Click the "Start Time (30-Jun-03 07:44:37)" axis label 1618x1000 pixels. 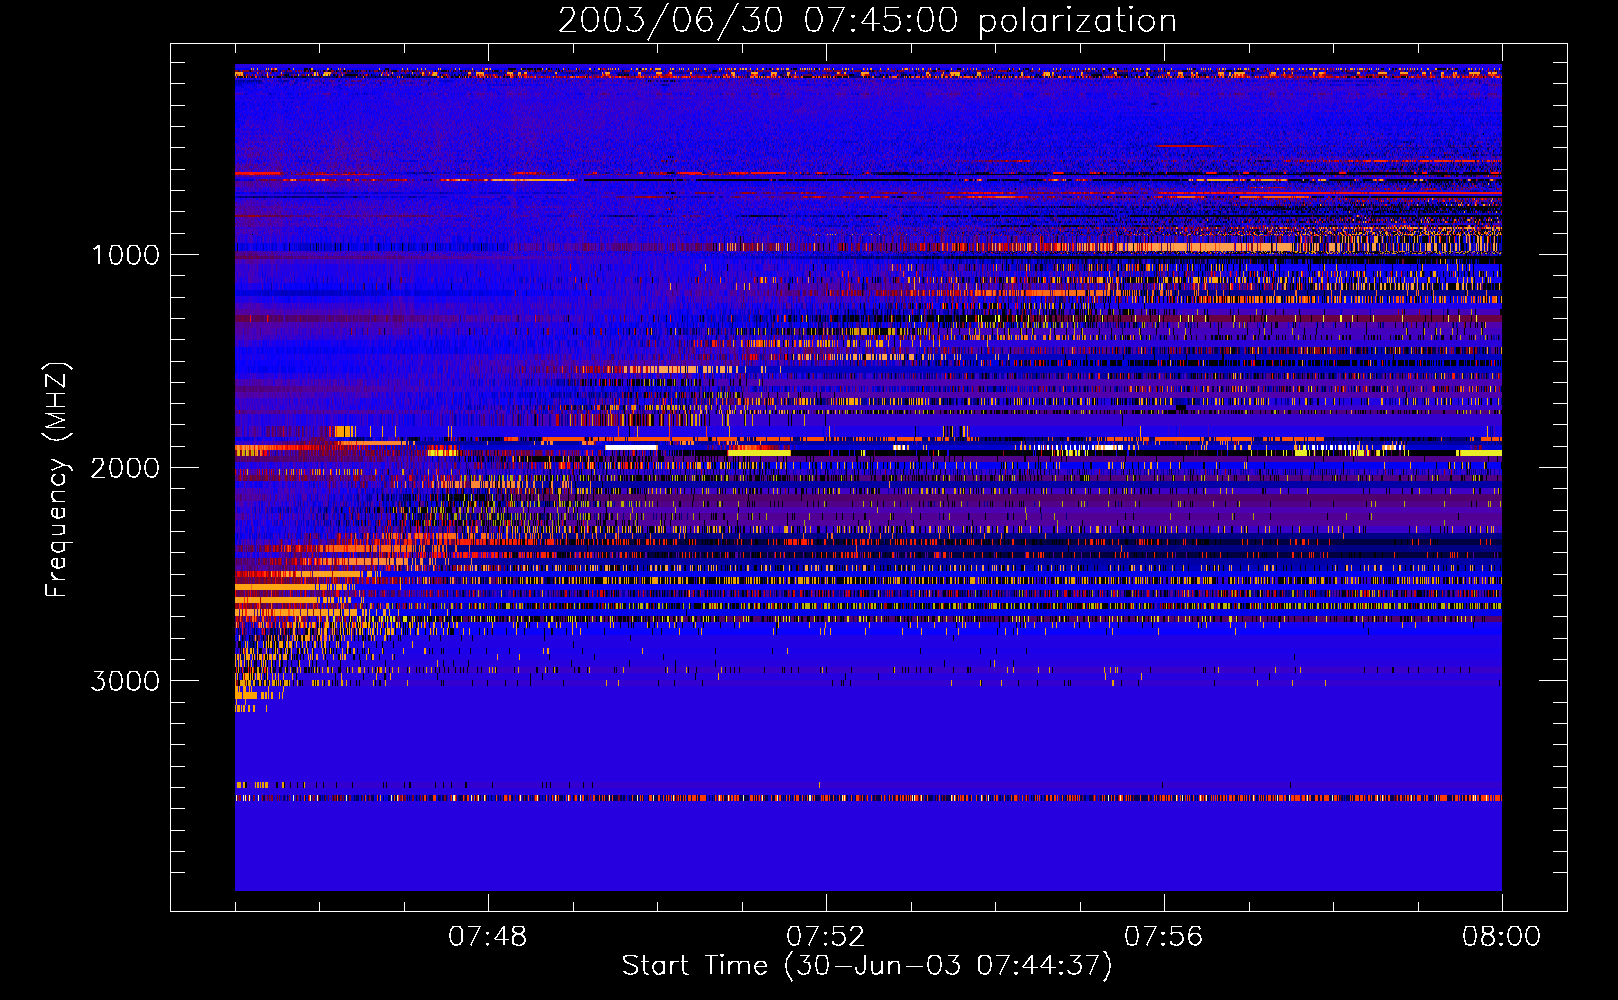867,966
